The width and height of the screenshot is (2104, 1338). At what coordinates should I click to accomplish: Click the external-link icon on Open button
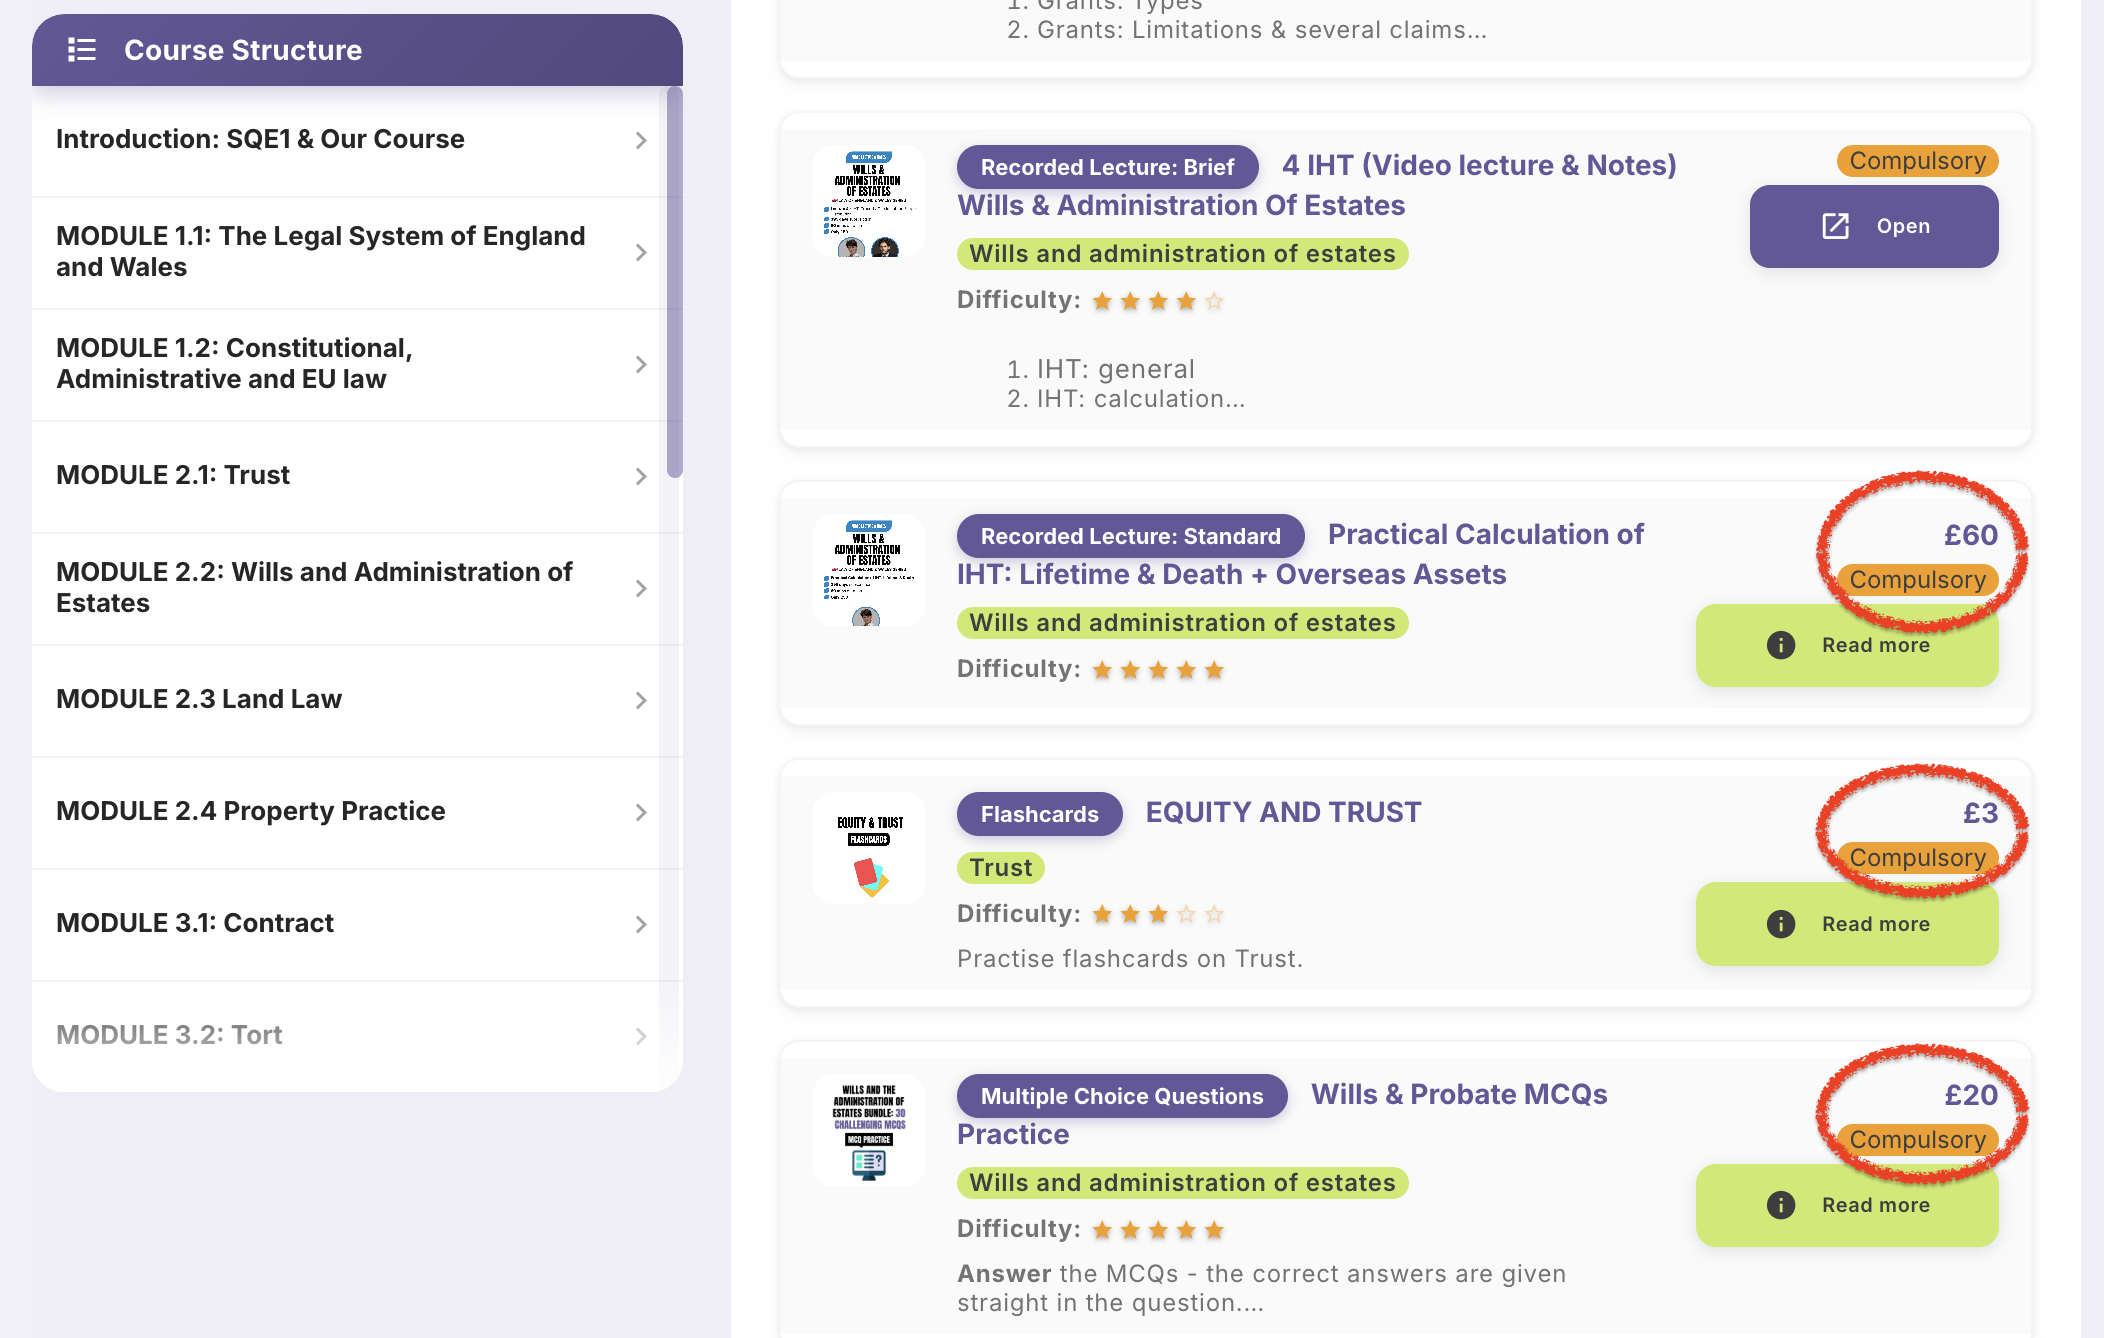click(x=1835, y=226)
